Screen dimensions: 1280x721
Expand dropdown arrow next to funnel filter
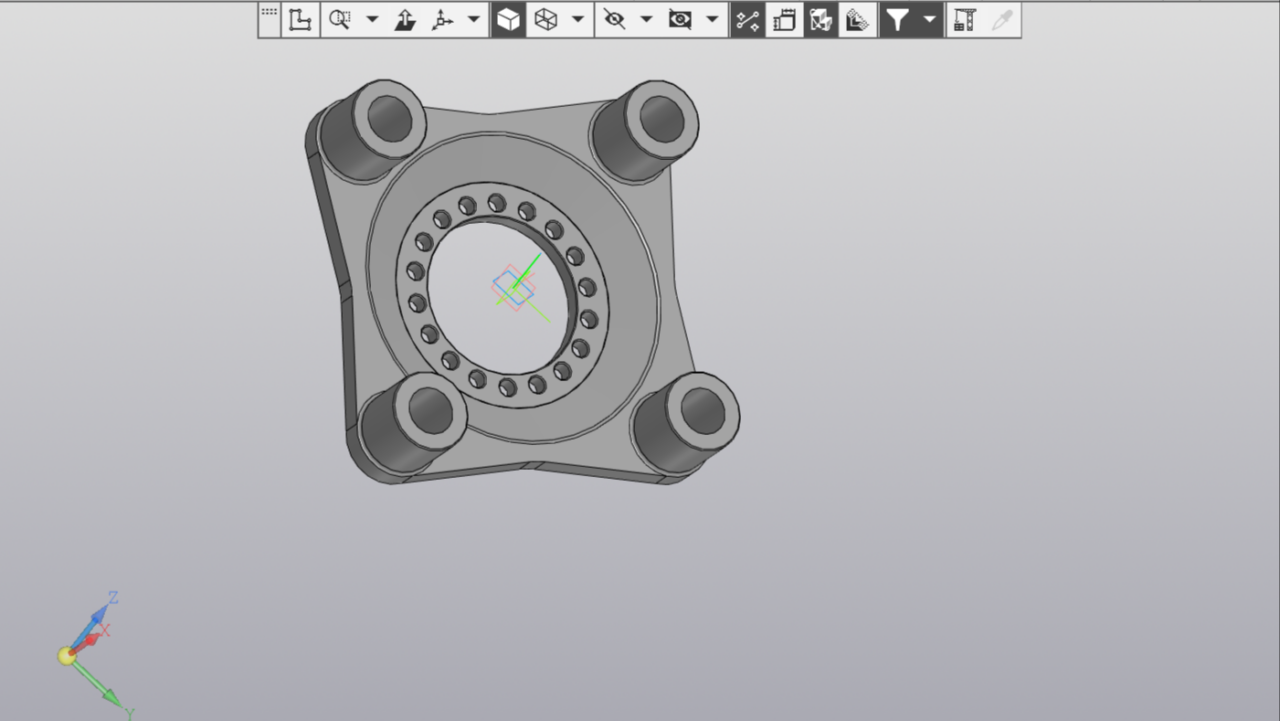tap(930, 20)
